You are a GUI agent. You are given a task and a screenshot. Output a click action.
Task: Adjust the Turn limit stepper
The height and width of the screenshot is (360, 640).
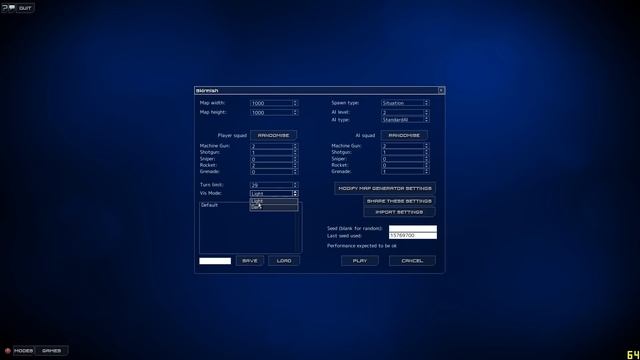(x=296, y=185)
